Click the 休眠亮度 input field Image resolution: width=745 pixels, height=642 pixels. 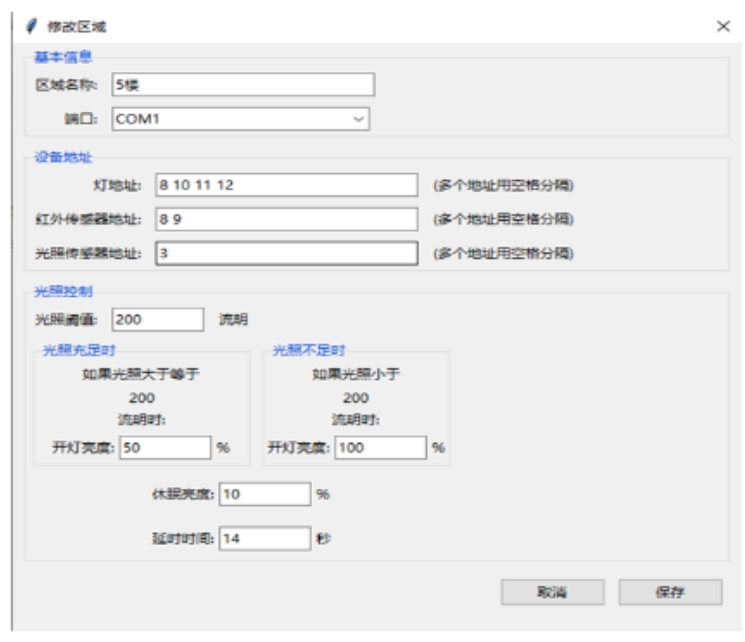point(265,494)
